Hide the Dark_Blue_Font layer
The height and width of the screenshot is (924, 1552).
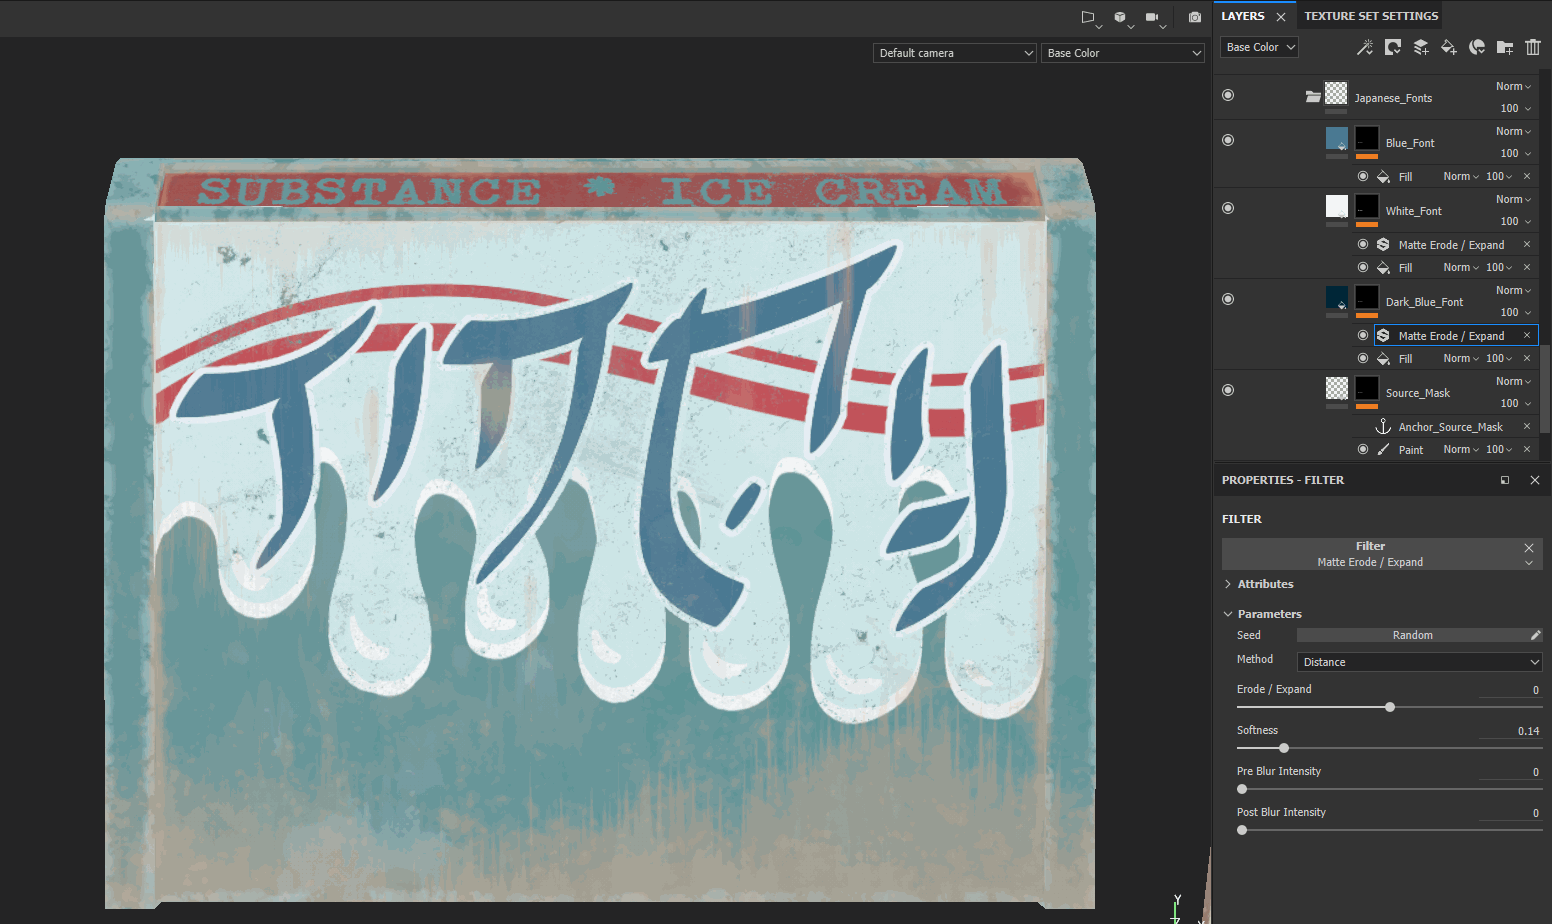(x=1228, y=299)
